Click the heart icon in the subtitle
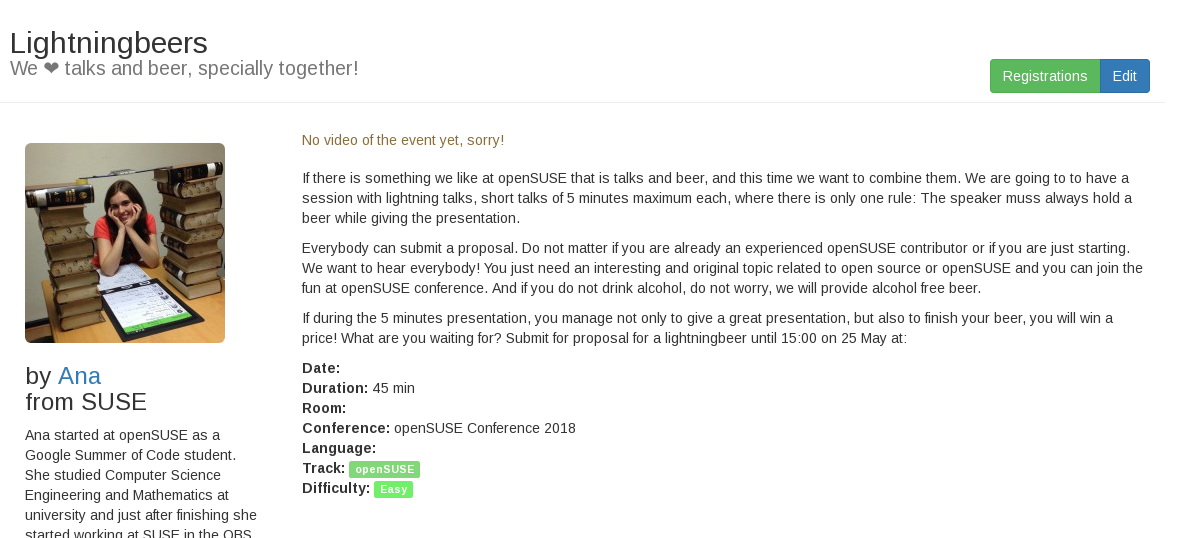The image size is (1182, 538). coord(51,69)
